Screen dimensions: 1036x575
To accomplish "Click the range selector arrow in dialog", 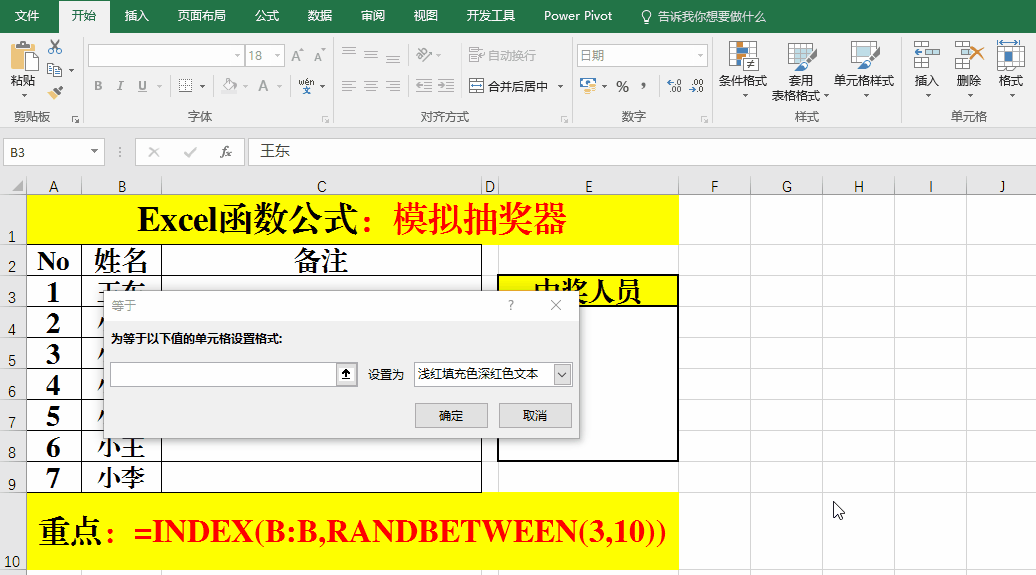I will [x=346, y=375].
